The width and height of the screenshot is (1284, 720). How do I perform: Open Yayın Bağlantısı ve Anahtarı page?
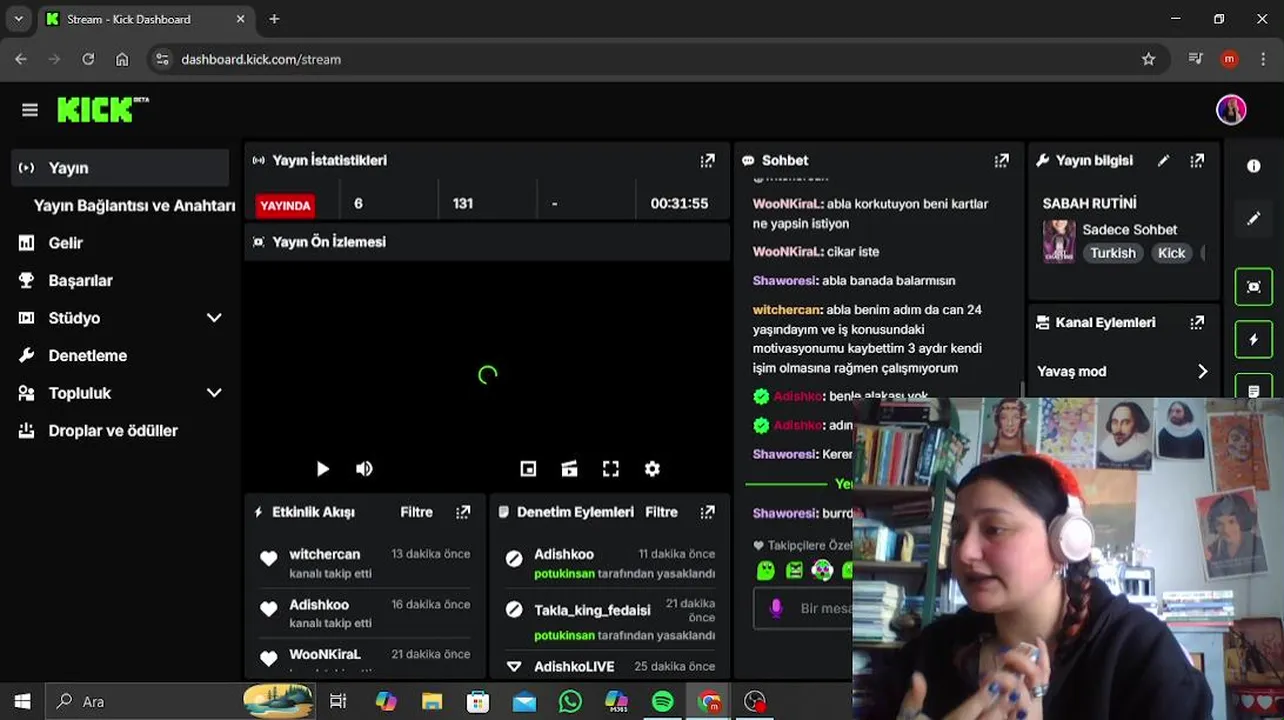(x=134, y=205)
